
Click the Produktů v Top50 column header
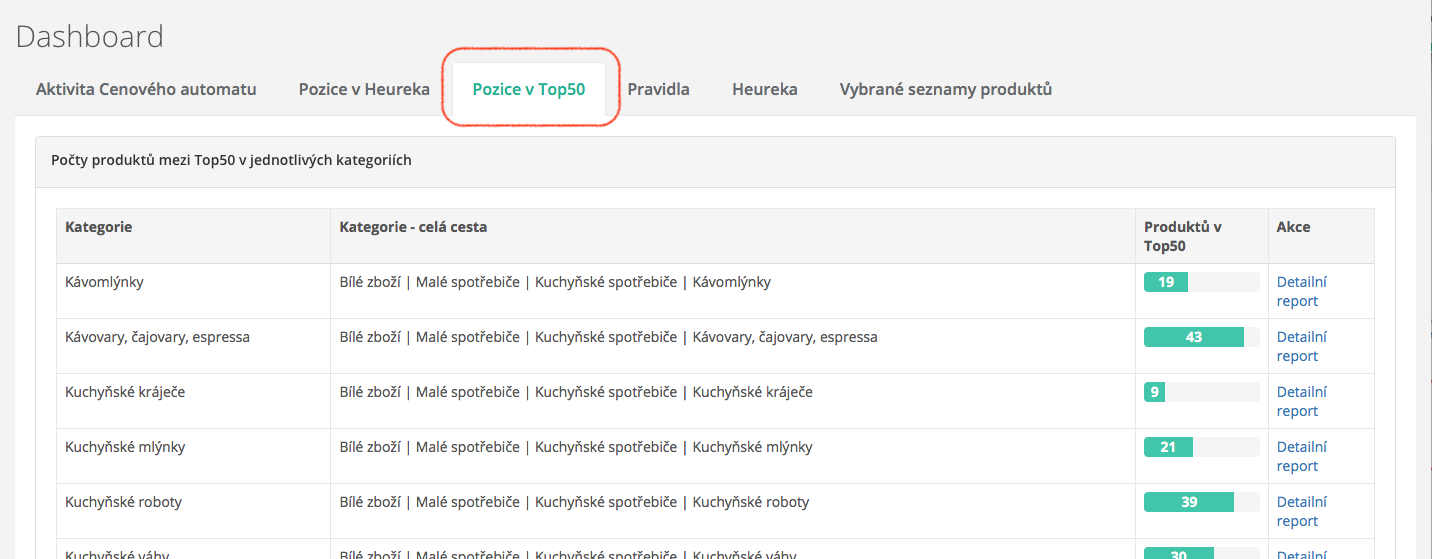[1183, 236]
